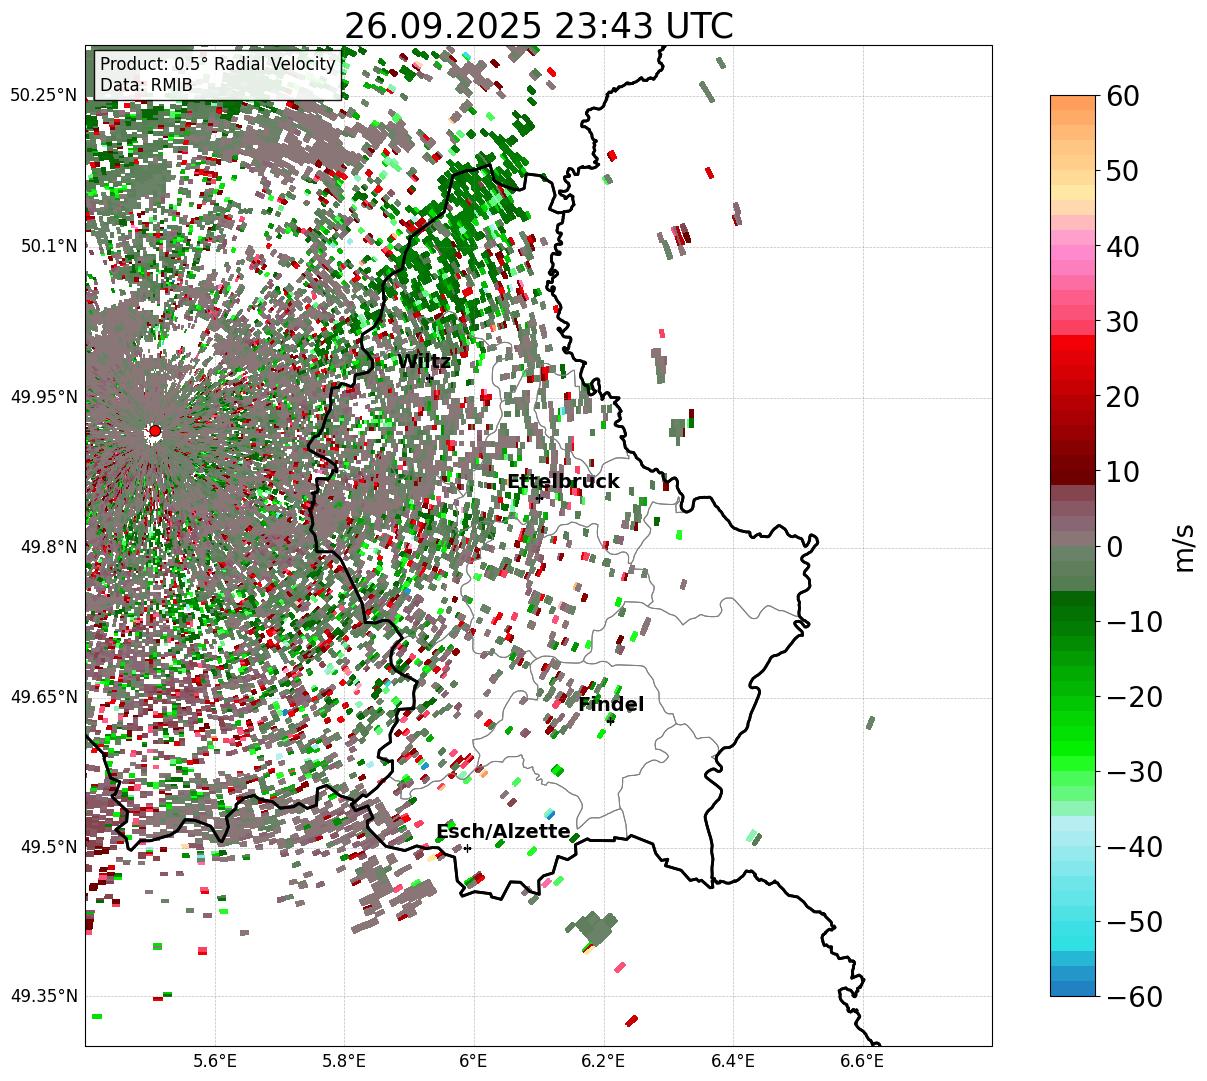Image resolution: width=1207 pixels, height=1081 pixels.
Task: Click the Esch/Alzette cross marker
Action: click(x=467, y=848)
